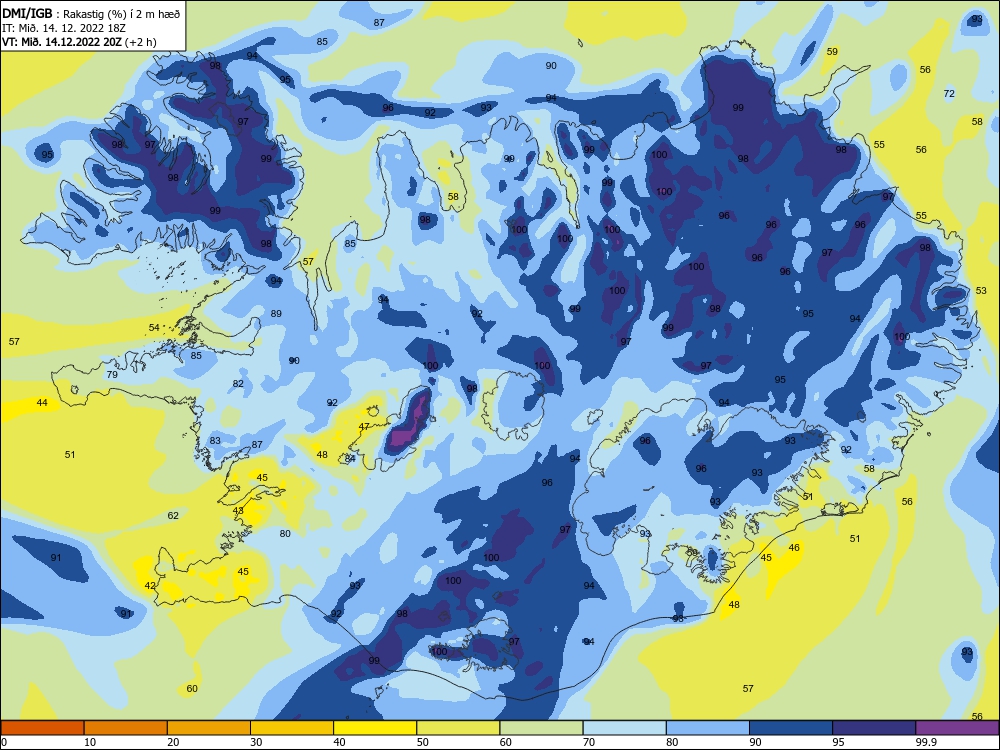Click the '47' value in the yellow patch
The image size is (1000, 750).
[364, 426]
